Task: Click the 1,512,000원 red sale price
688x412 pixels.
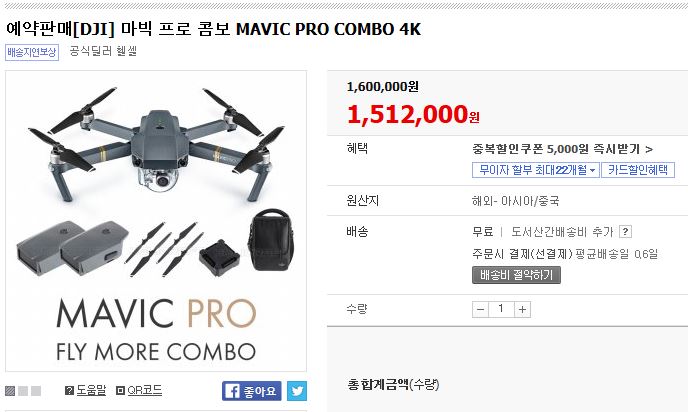Action: 413,114
